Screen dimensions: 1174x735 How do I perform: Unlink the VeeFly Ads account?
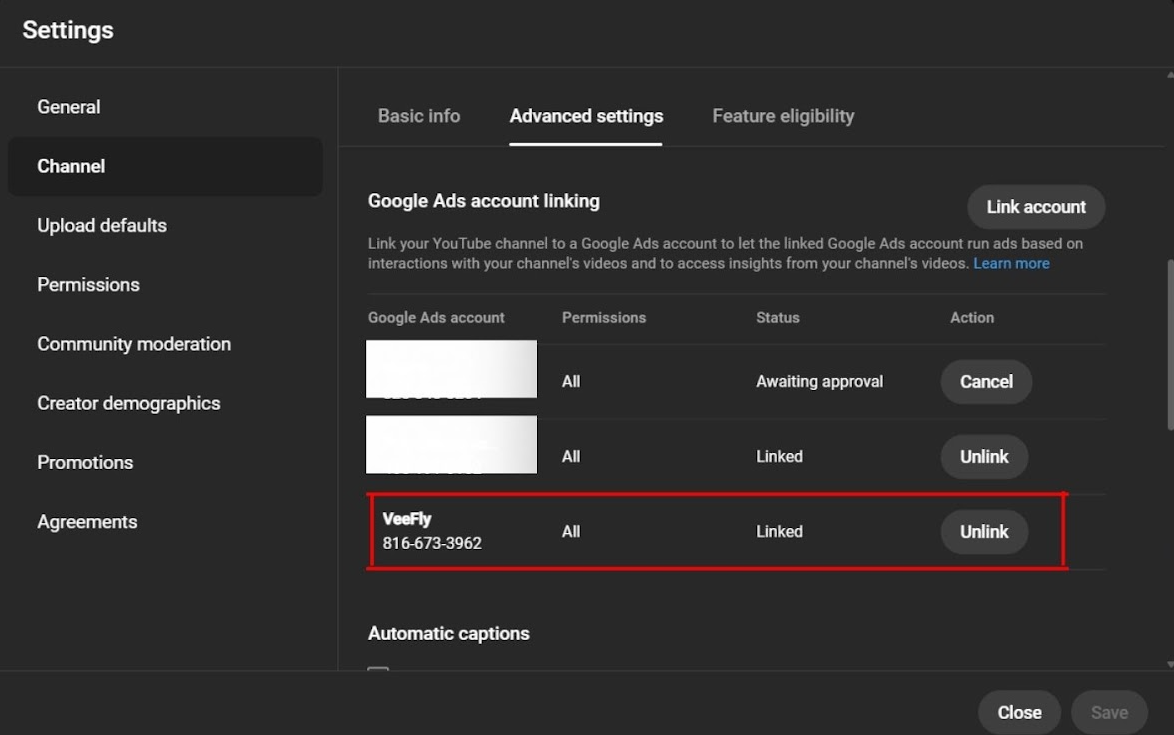pos(984,531)
